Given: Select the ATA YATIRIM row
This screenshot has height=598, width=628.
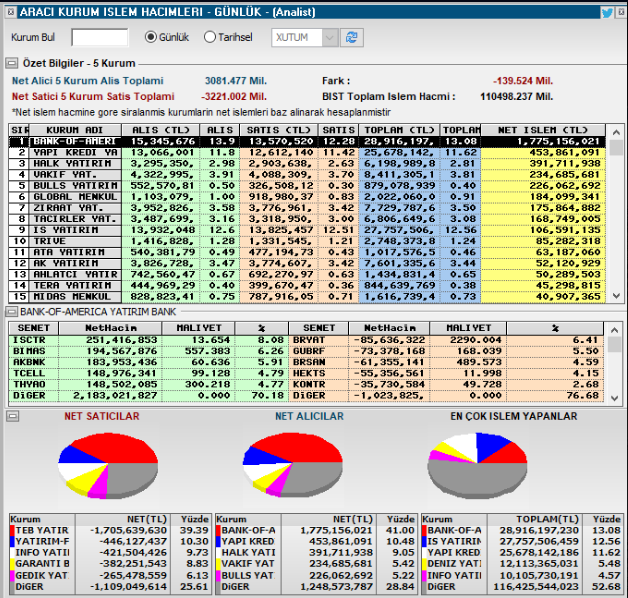Looking at the screenshot, I should pos(307,252).
